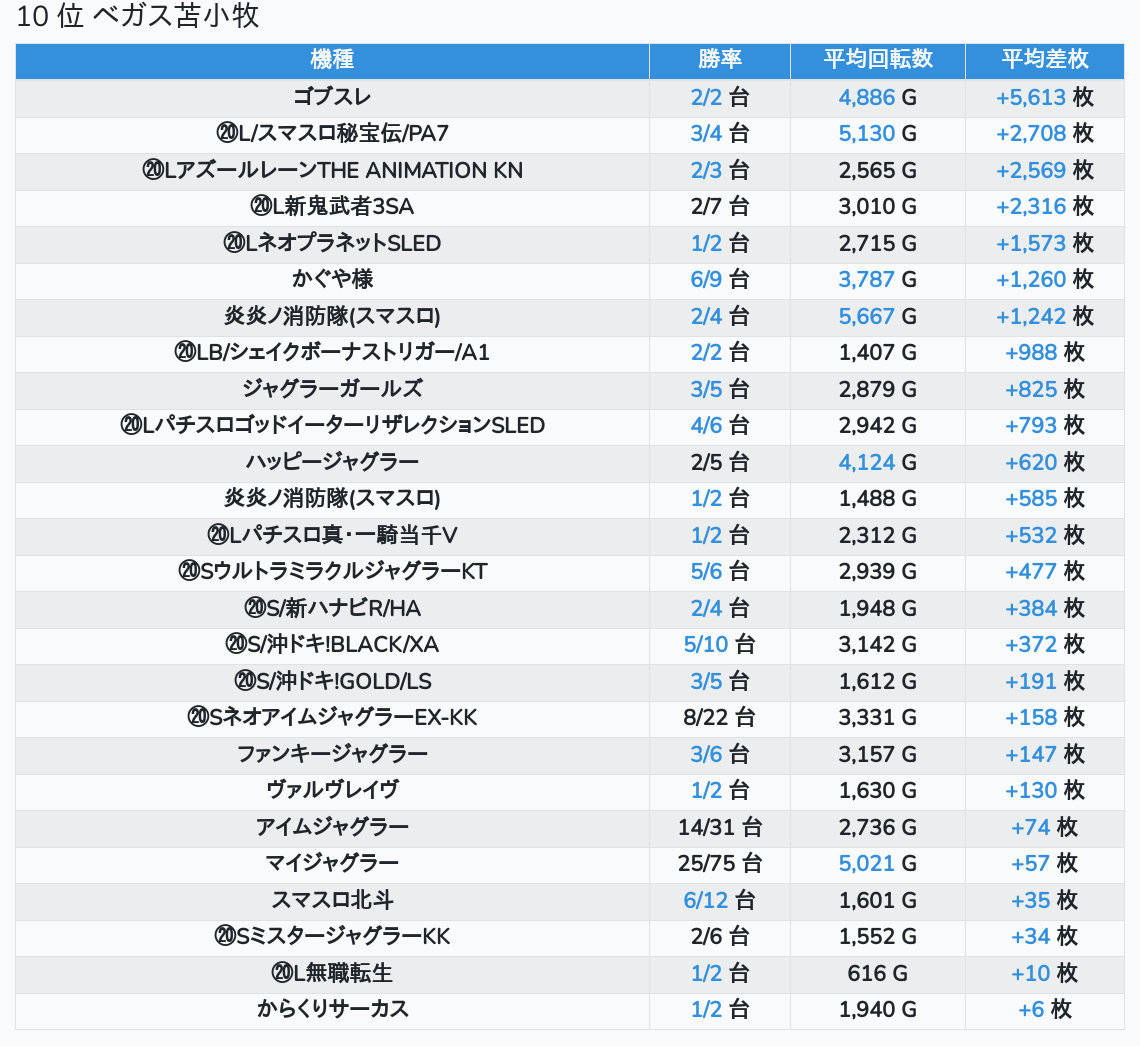
Task: Open the かぐや様 machine row
Action: point(332,279)
